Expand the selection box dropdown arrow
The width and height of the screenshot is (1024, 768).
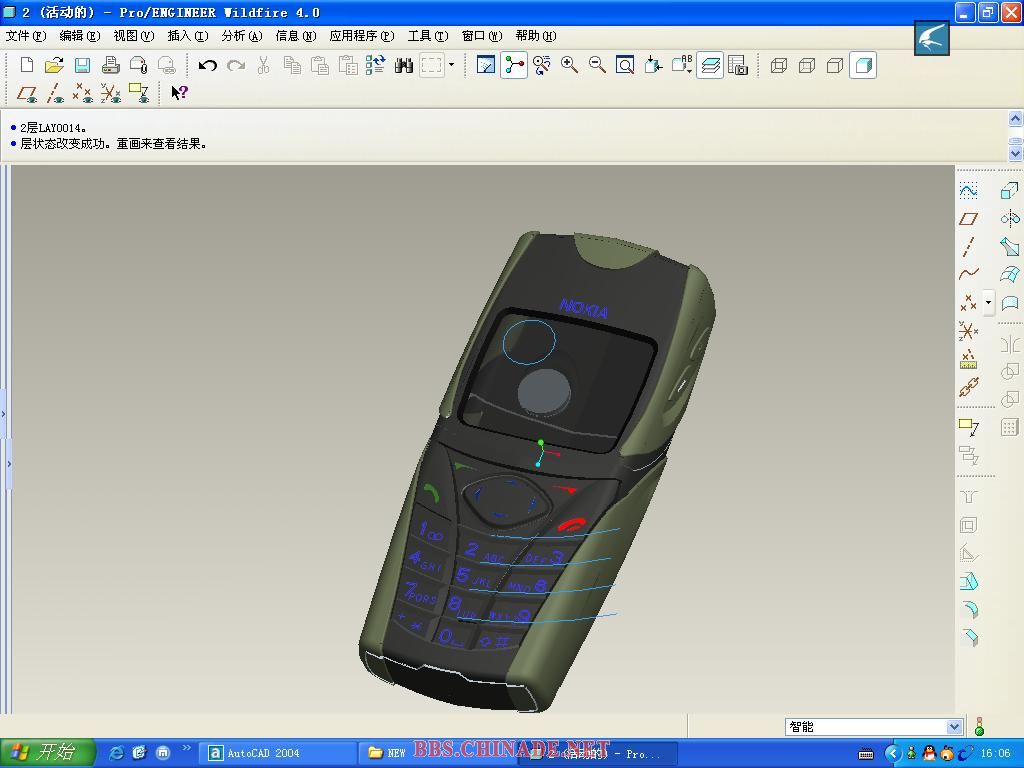(x=451, y=66)
